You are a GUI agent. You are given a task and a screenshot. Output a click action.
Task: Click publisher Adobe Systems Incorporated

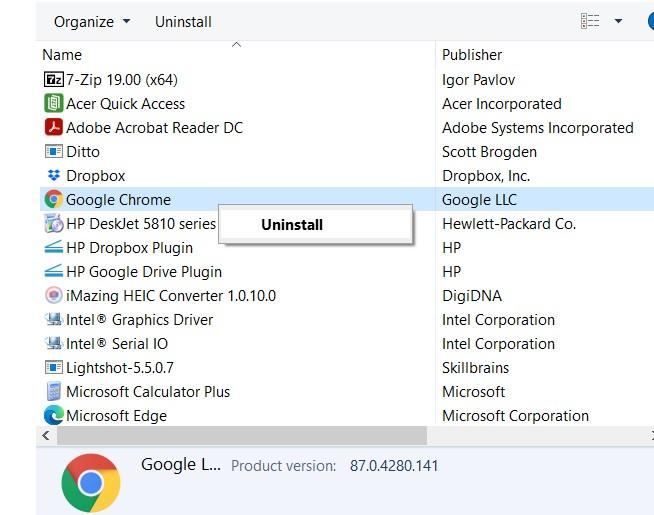pyautogui.click(x=538, y=128)
